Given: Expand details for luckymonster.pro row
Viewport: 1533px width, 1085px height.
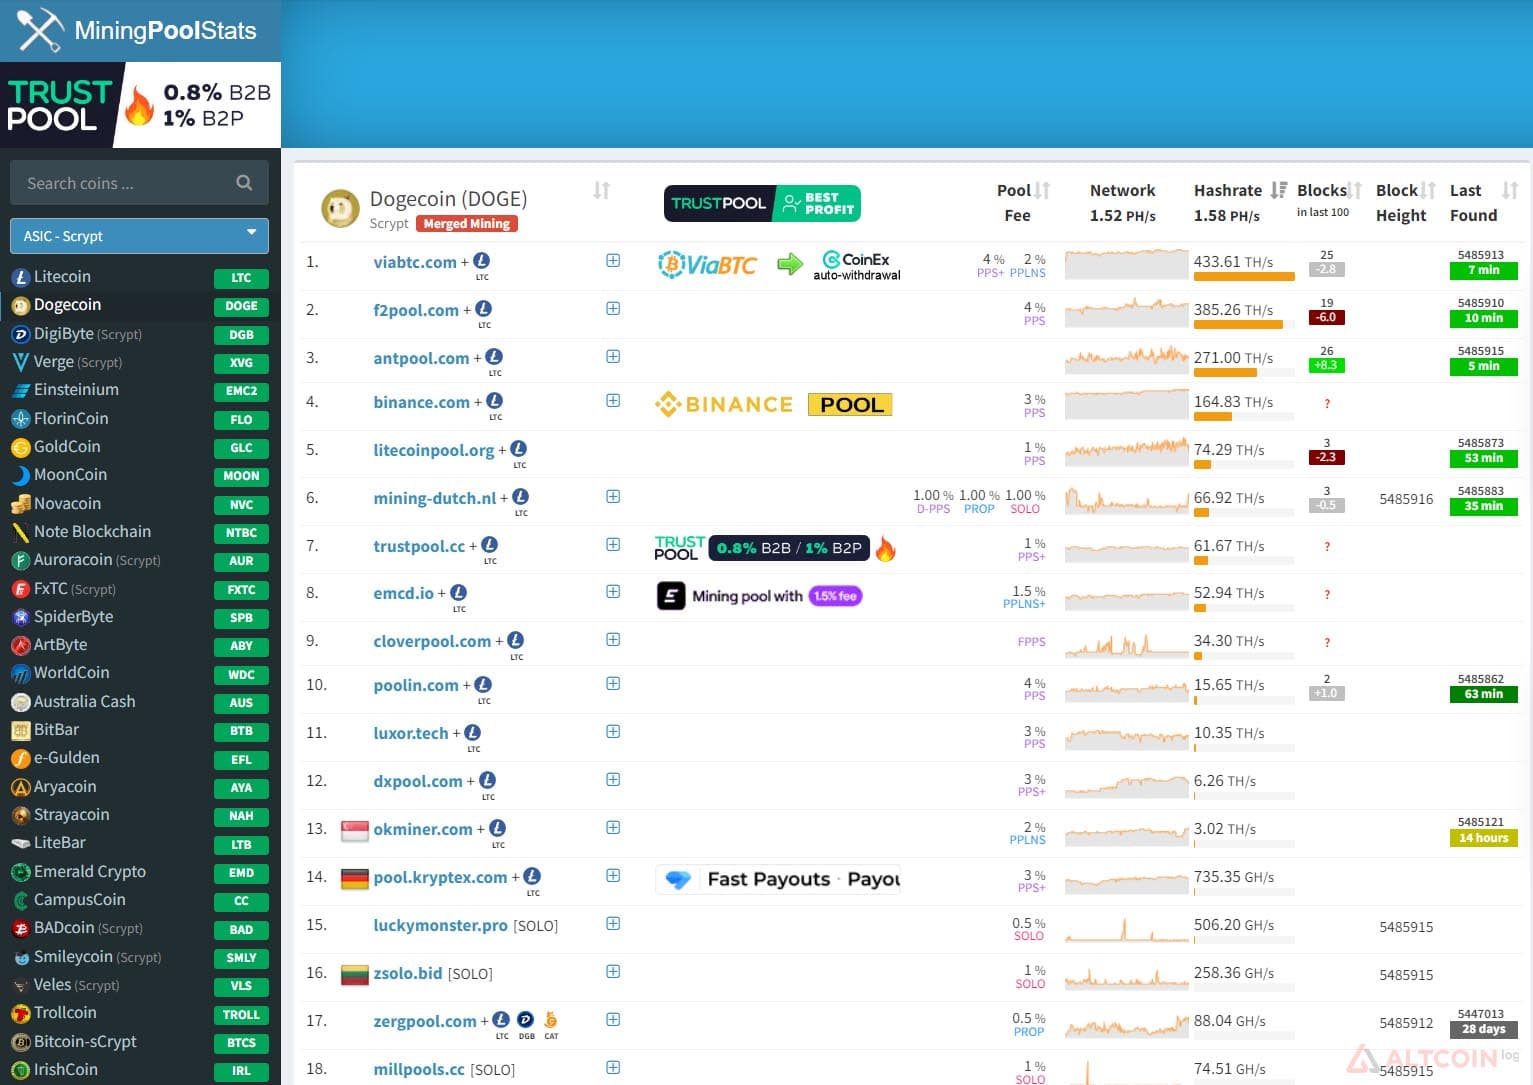Looking at the screenshot, I should (x=613, y=923).
